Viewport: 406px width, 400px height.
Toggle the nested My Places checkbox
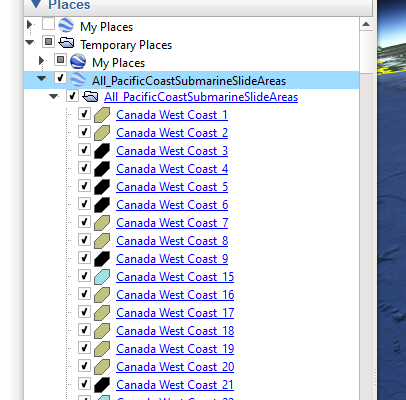(61, 60)
